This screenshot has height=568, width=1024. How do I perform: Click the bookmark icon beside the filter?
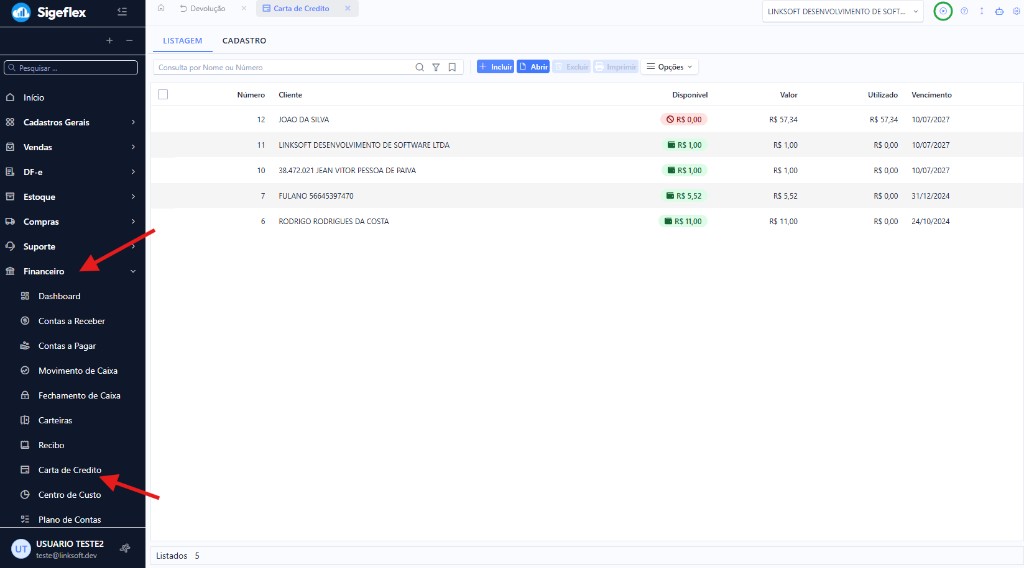[452, 67]
